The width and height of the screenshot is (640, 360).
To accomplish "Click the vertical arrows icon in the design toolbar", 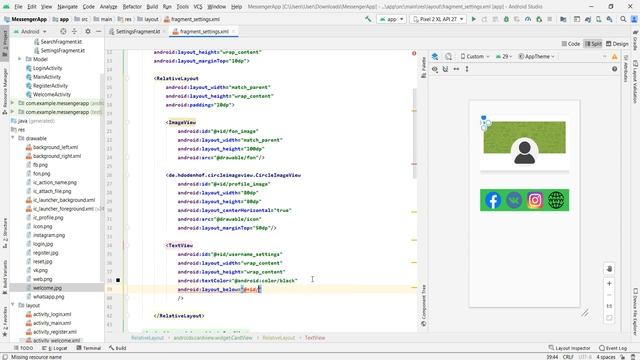I will (x=467, y=69).
